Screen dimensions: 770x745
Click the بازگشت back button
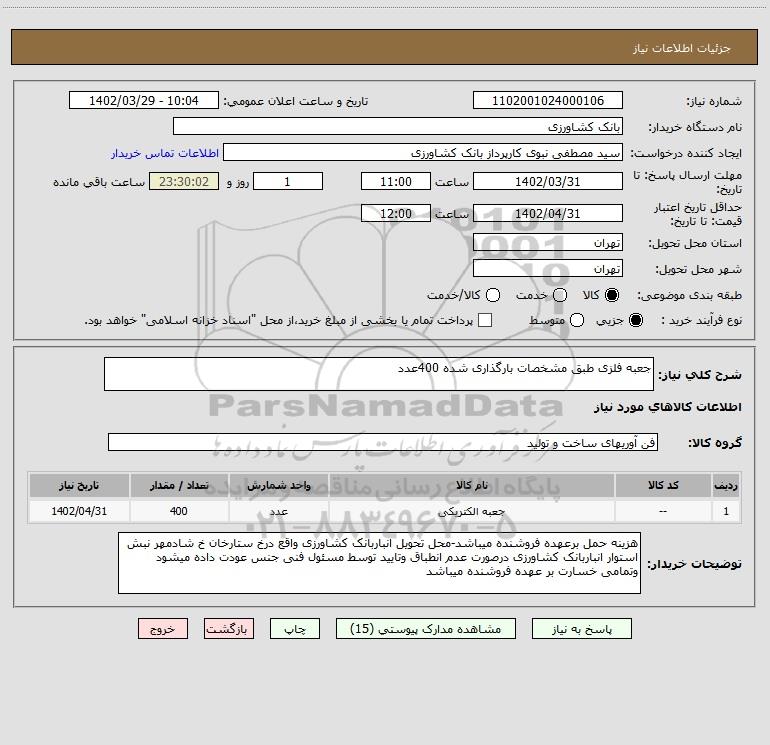[x=229, y=629]
